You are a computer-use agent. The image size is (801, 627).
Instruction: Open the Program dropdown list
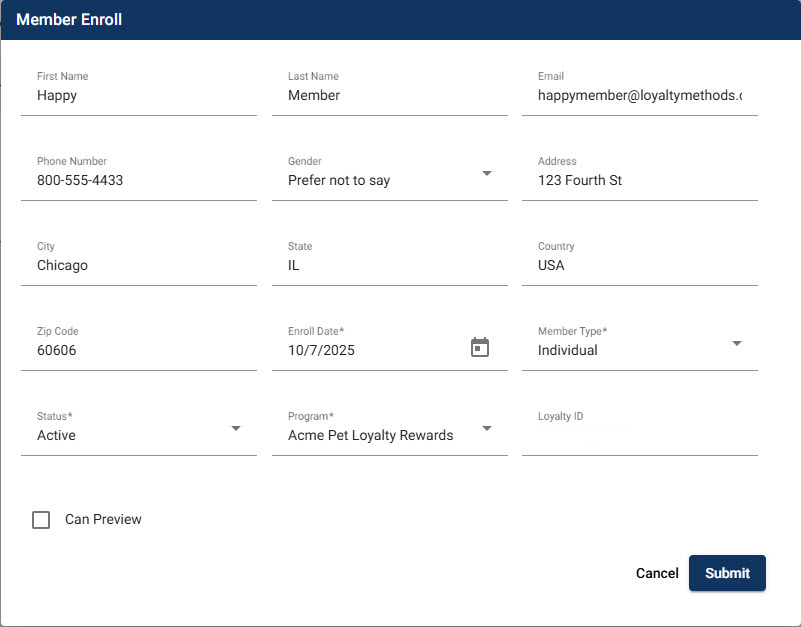[487, 429]
